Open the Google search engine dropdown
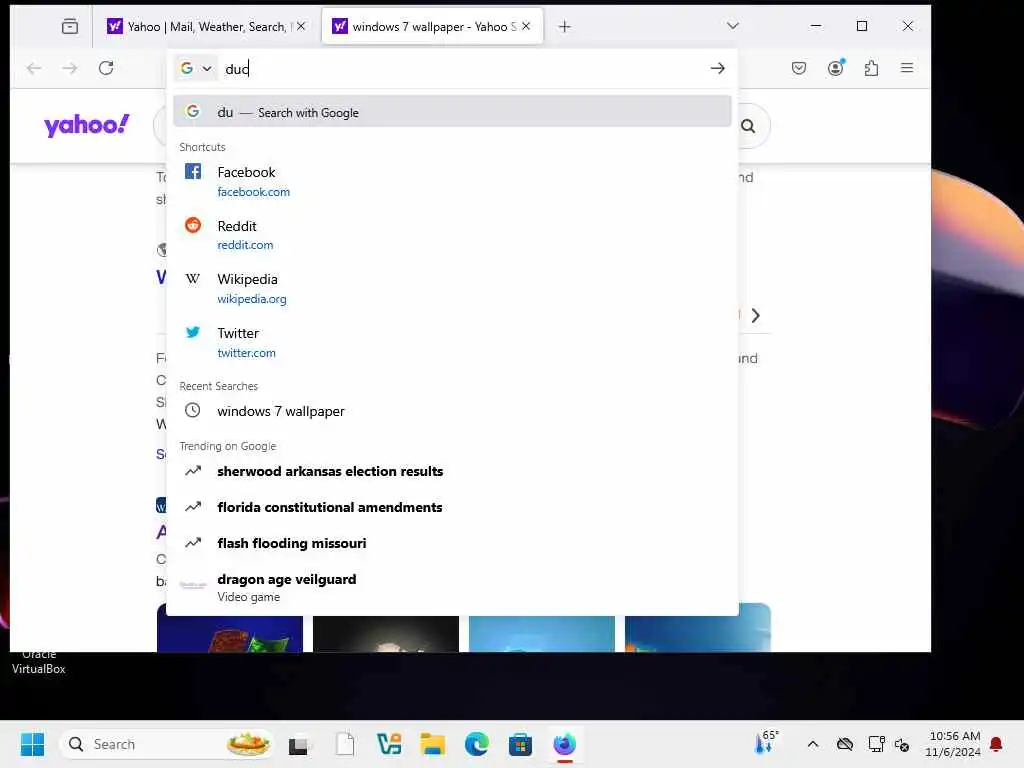Viewport: 1024px width, 768px height. tap(196, 68)
